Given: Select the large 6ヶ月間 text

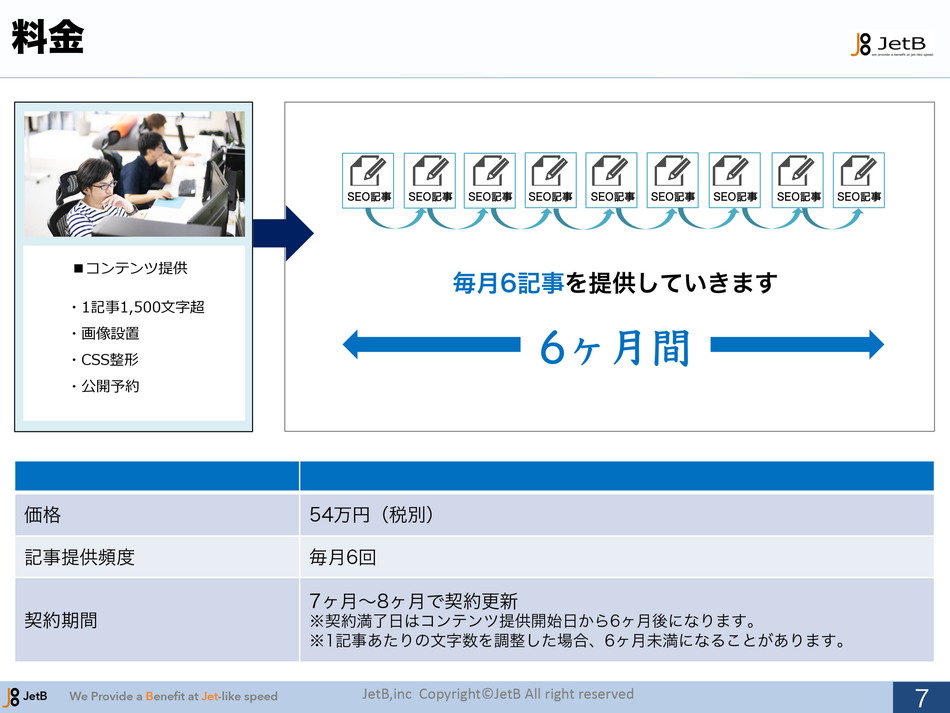Looking at the screenshot, I should click(x=614, y=348).
